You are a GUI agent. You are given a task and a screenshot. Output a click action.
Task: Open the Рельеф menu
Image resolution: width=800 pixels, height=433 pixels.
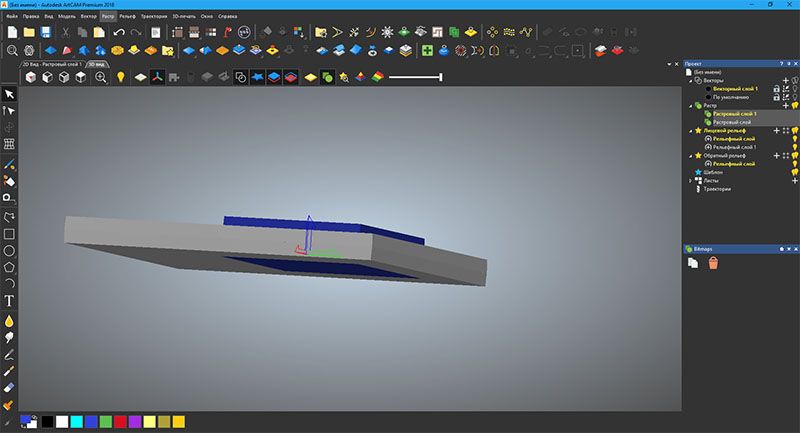pos(127,16)
